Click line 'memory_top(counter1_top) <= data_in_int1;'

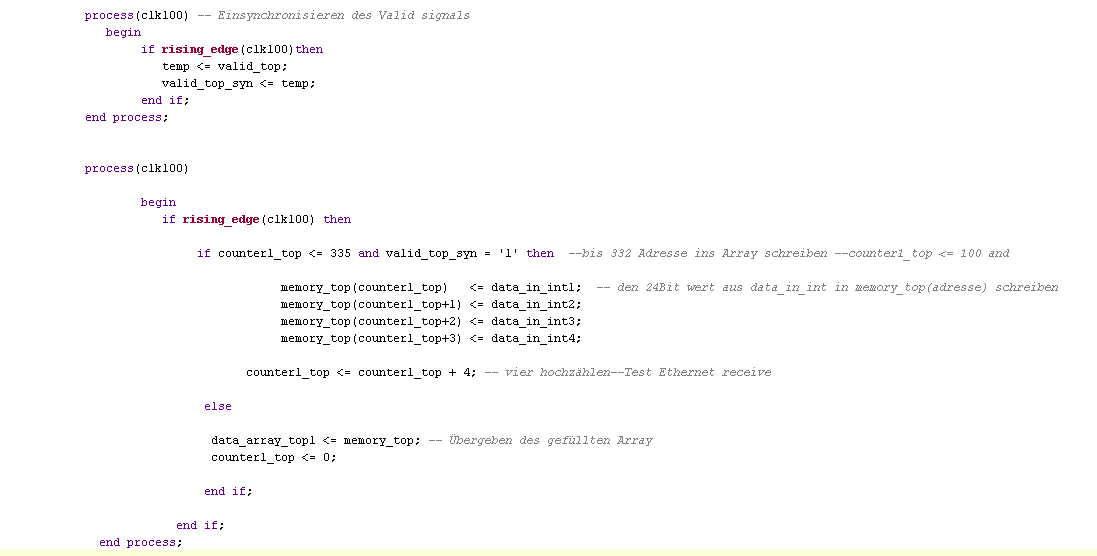click(431, 287)
